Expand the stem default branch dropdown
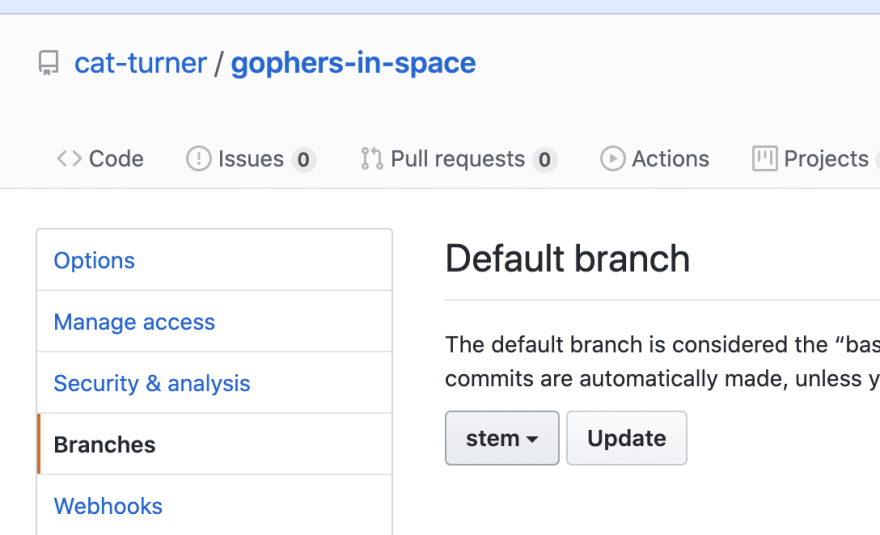This screenshot has height=535, width=880. pos(502,438)
